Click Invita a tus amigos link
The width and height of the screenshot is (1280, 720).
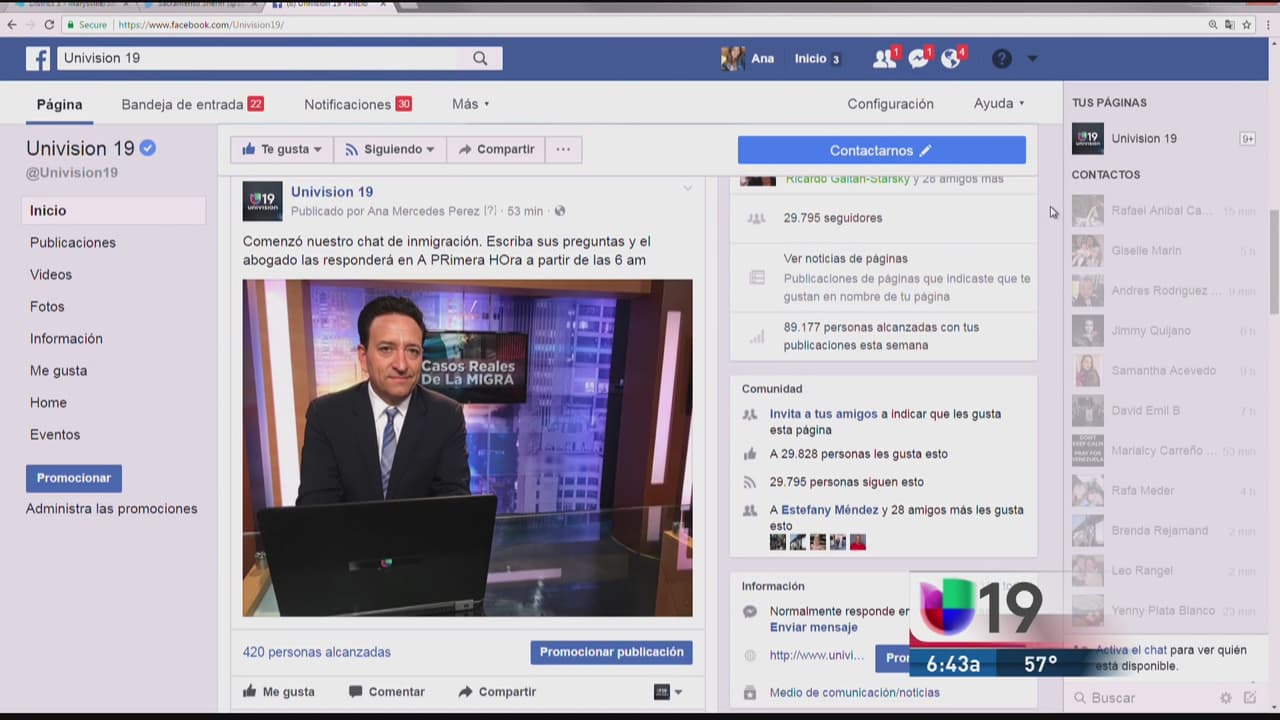click(x=823, y=414)
